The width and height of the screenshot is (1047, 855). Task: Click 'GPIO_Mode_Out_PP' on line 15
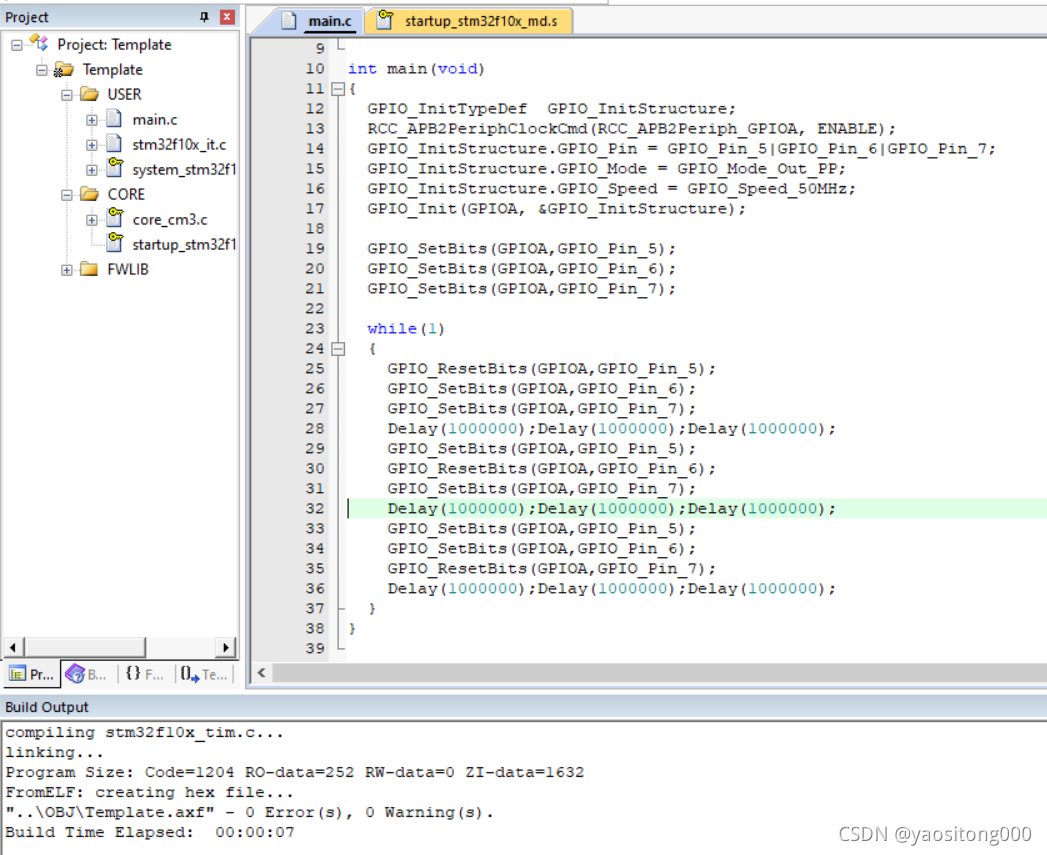[757, 168]
